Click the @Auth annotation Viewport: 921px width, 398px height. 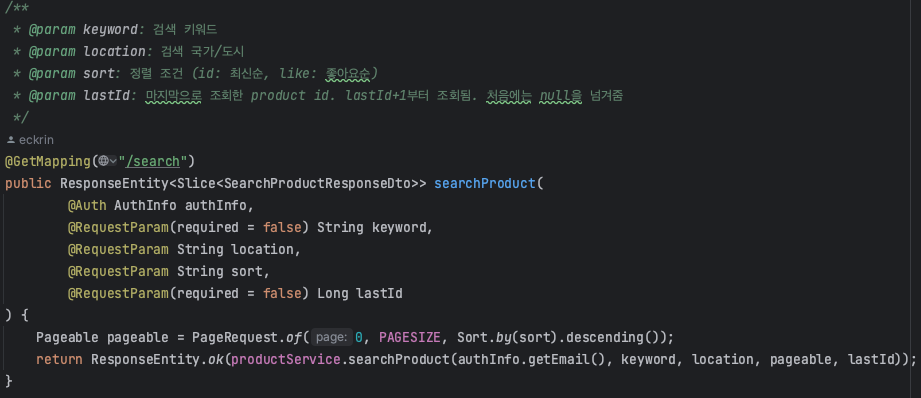[87, 205]
